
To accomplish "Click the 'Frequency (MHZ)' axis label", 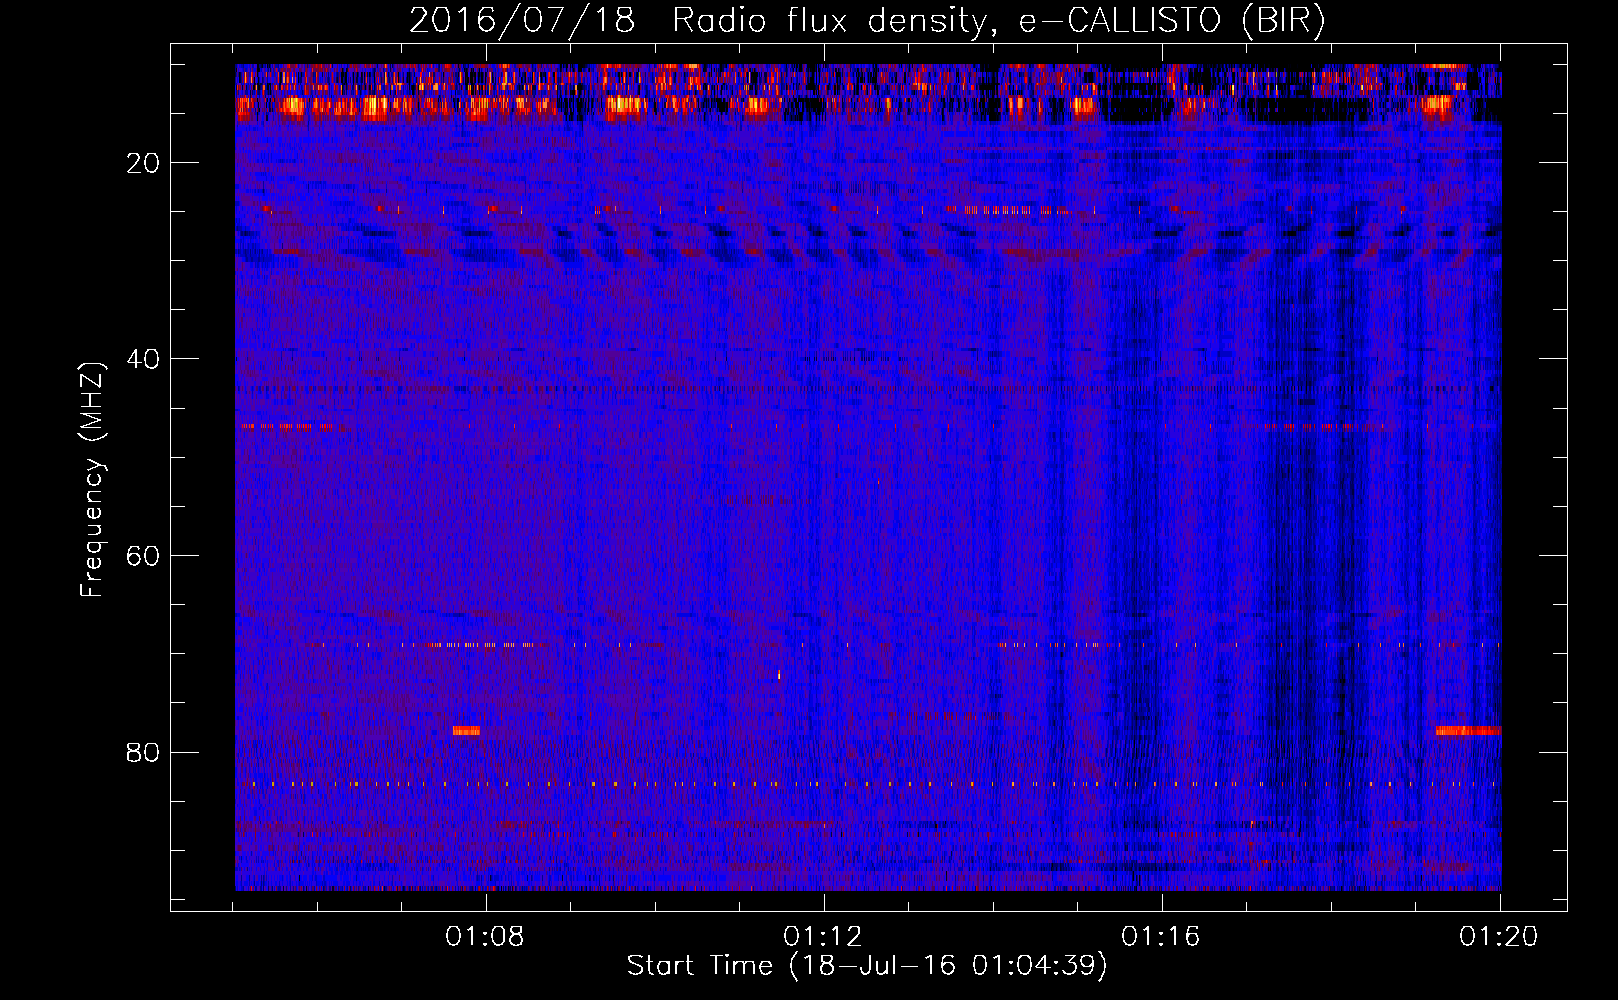I will tap(92, 479).
